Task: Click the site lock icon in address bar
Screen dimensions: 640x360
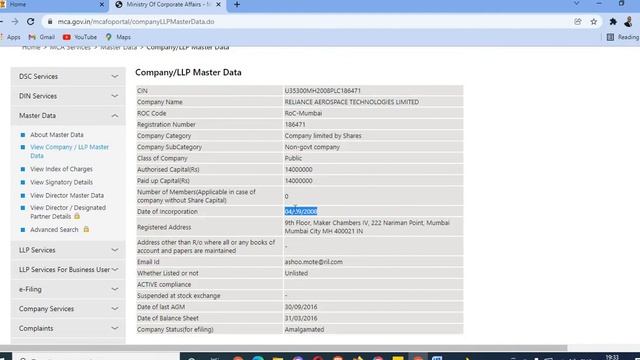Action: 50,22
